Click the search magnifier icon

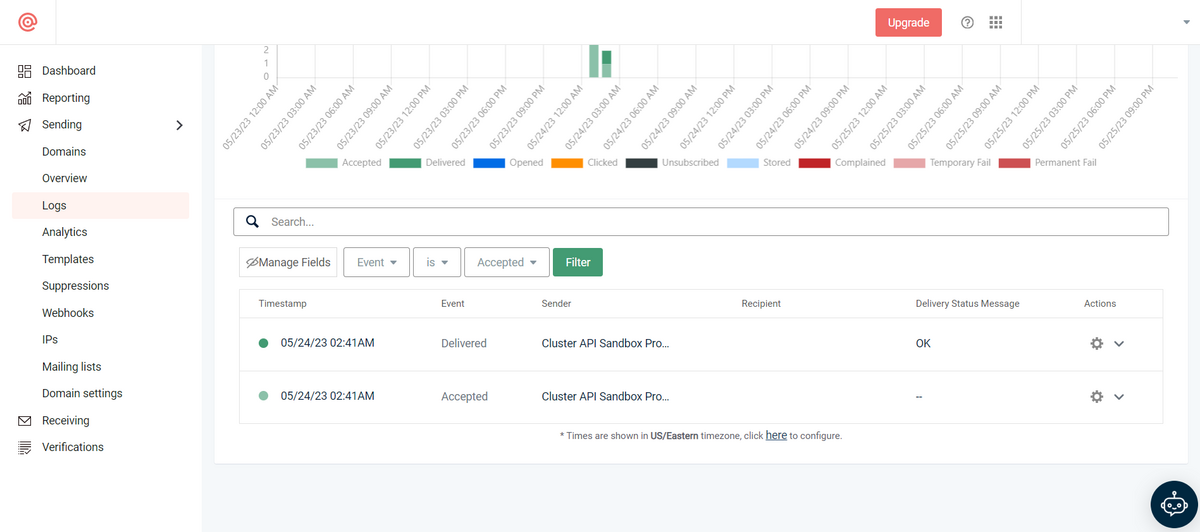(252, 221)
